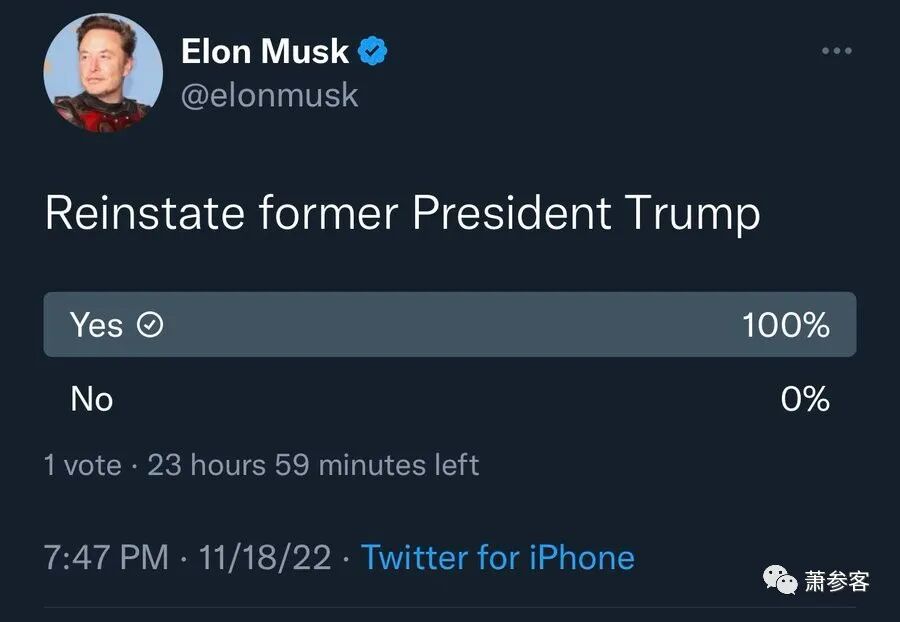Click the 1 vote count text

(83, 465)
